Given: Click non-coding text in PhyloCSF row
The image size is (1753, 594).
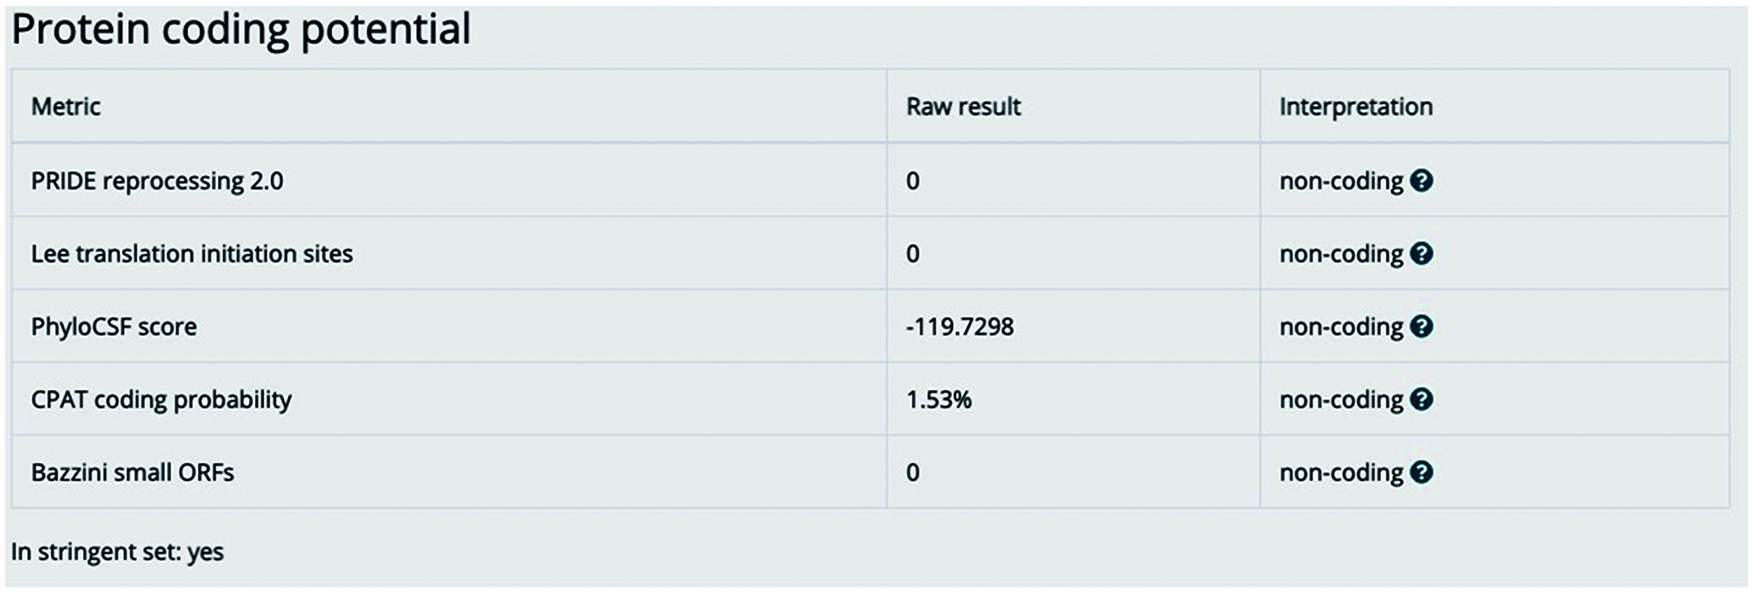Looking at the screenshot, I should click(1341, 327).
